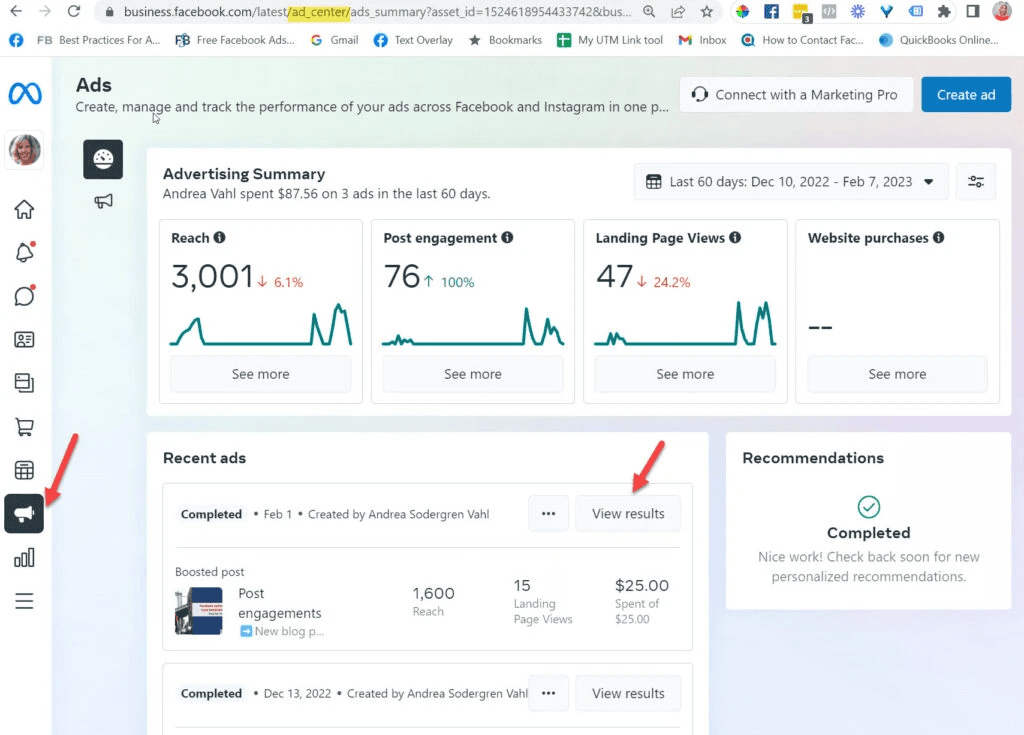The height and width of the screenshot is (735, 1024).
Task: Click the Create ad button
Action: coord(966,95)
